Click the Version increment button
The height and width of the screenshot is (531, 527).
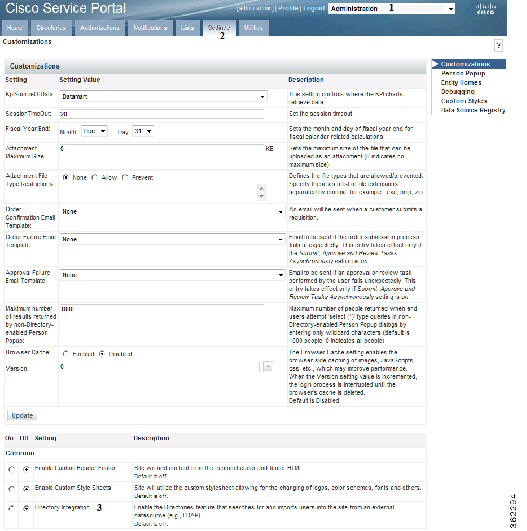coord(268,366)
